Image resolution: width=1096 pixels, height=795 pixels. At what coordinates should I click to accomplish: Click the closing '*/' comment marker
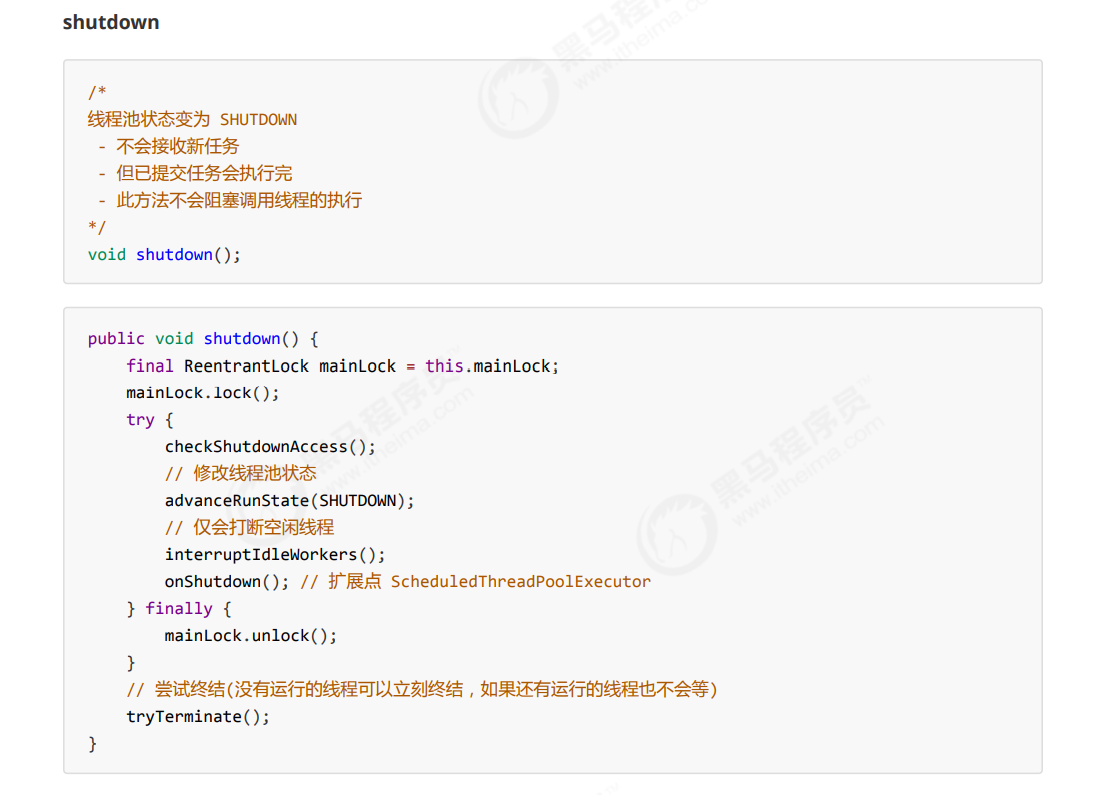[x=97, y=227]
